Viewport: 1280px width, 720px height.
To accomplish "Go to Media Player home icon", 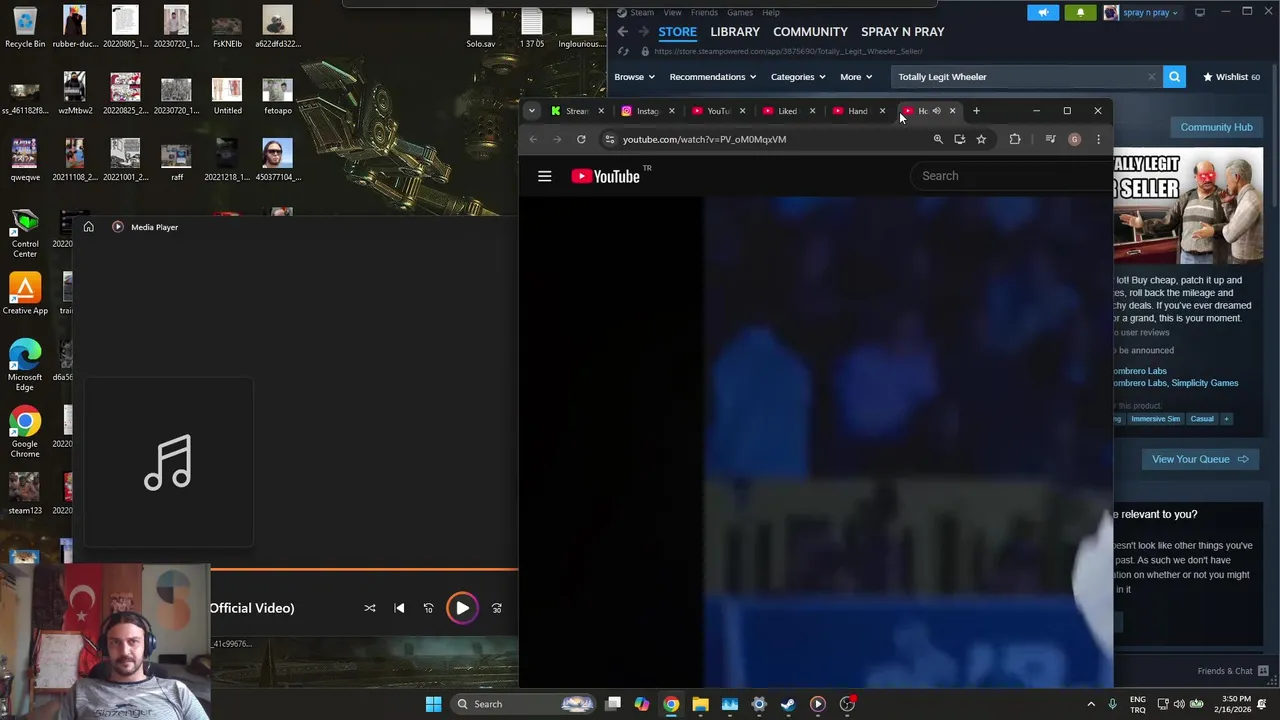I will click(x=88, y=227).
